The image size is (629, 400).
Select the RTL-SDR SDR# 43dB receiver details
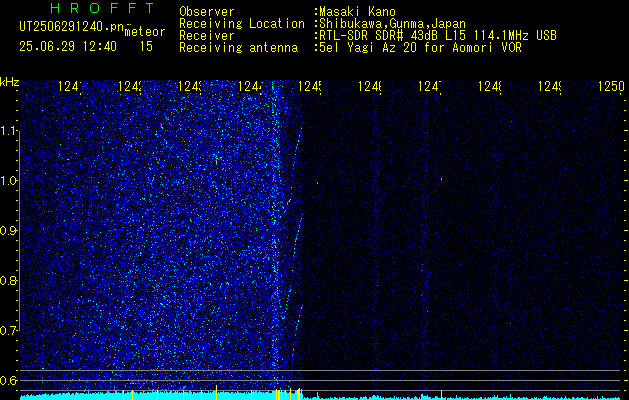(438, 36)
